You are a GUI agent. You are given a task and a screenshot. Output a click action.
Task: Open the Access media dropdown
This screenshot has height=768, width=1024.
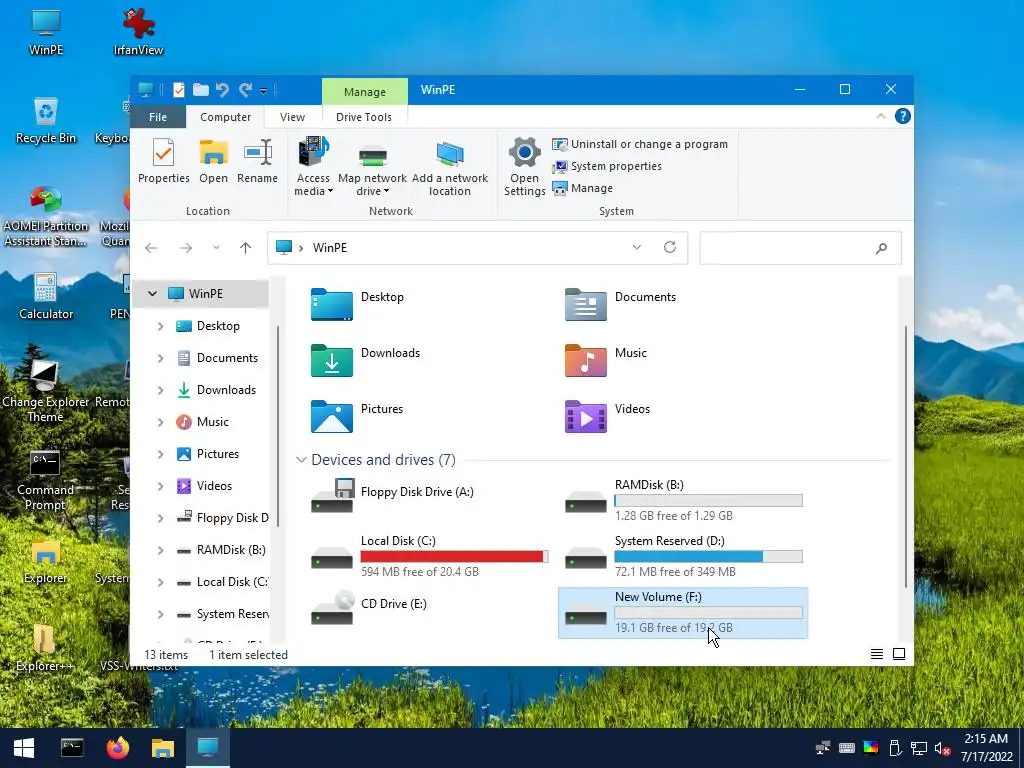pos(313,167)
